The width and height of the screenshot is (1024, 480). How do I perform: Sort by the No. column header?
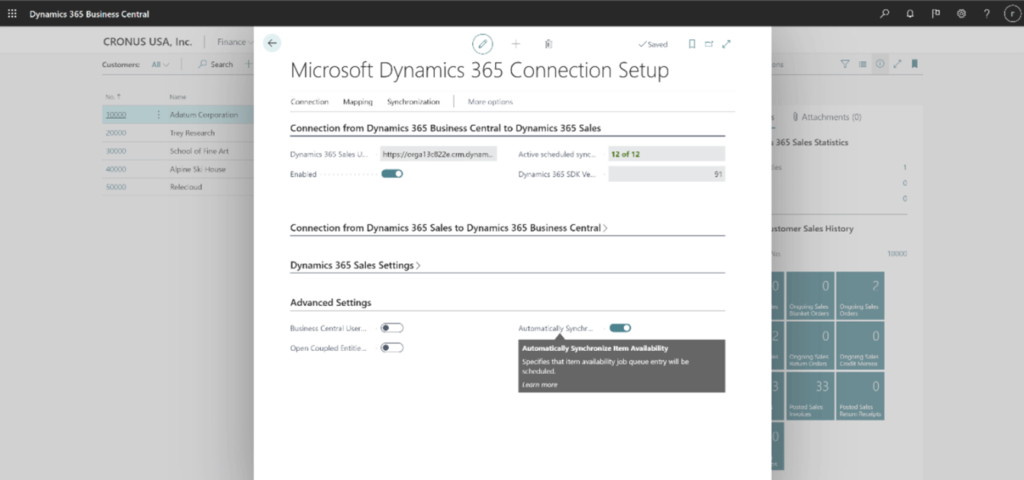113,97
